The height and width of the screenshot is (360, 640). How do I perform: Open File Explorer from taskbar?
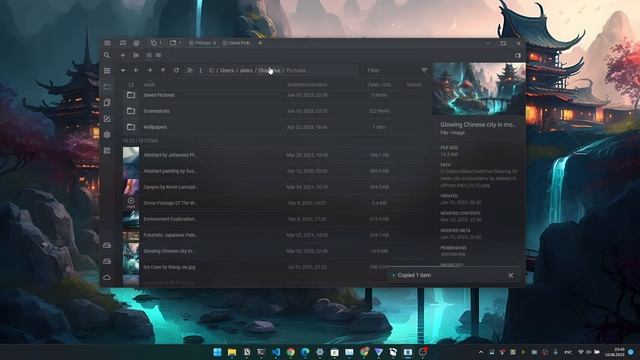click(232, 352)
